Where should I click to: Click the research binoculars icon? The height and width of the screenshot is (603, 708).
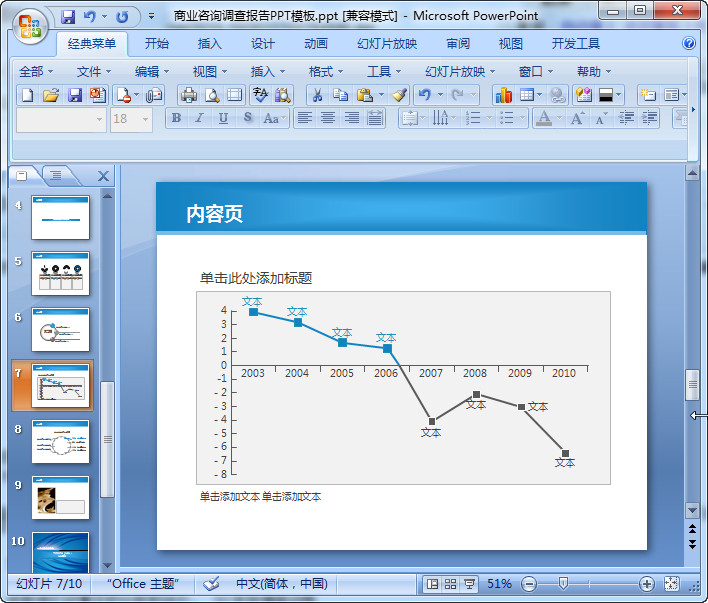(x=283, y=95)
